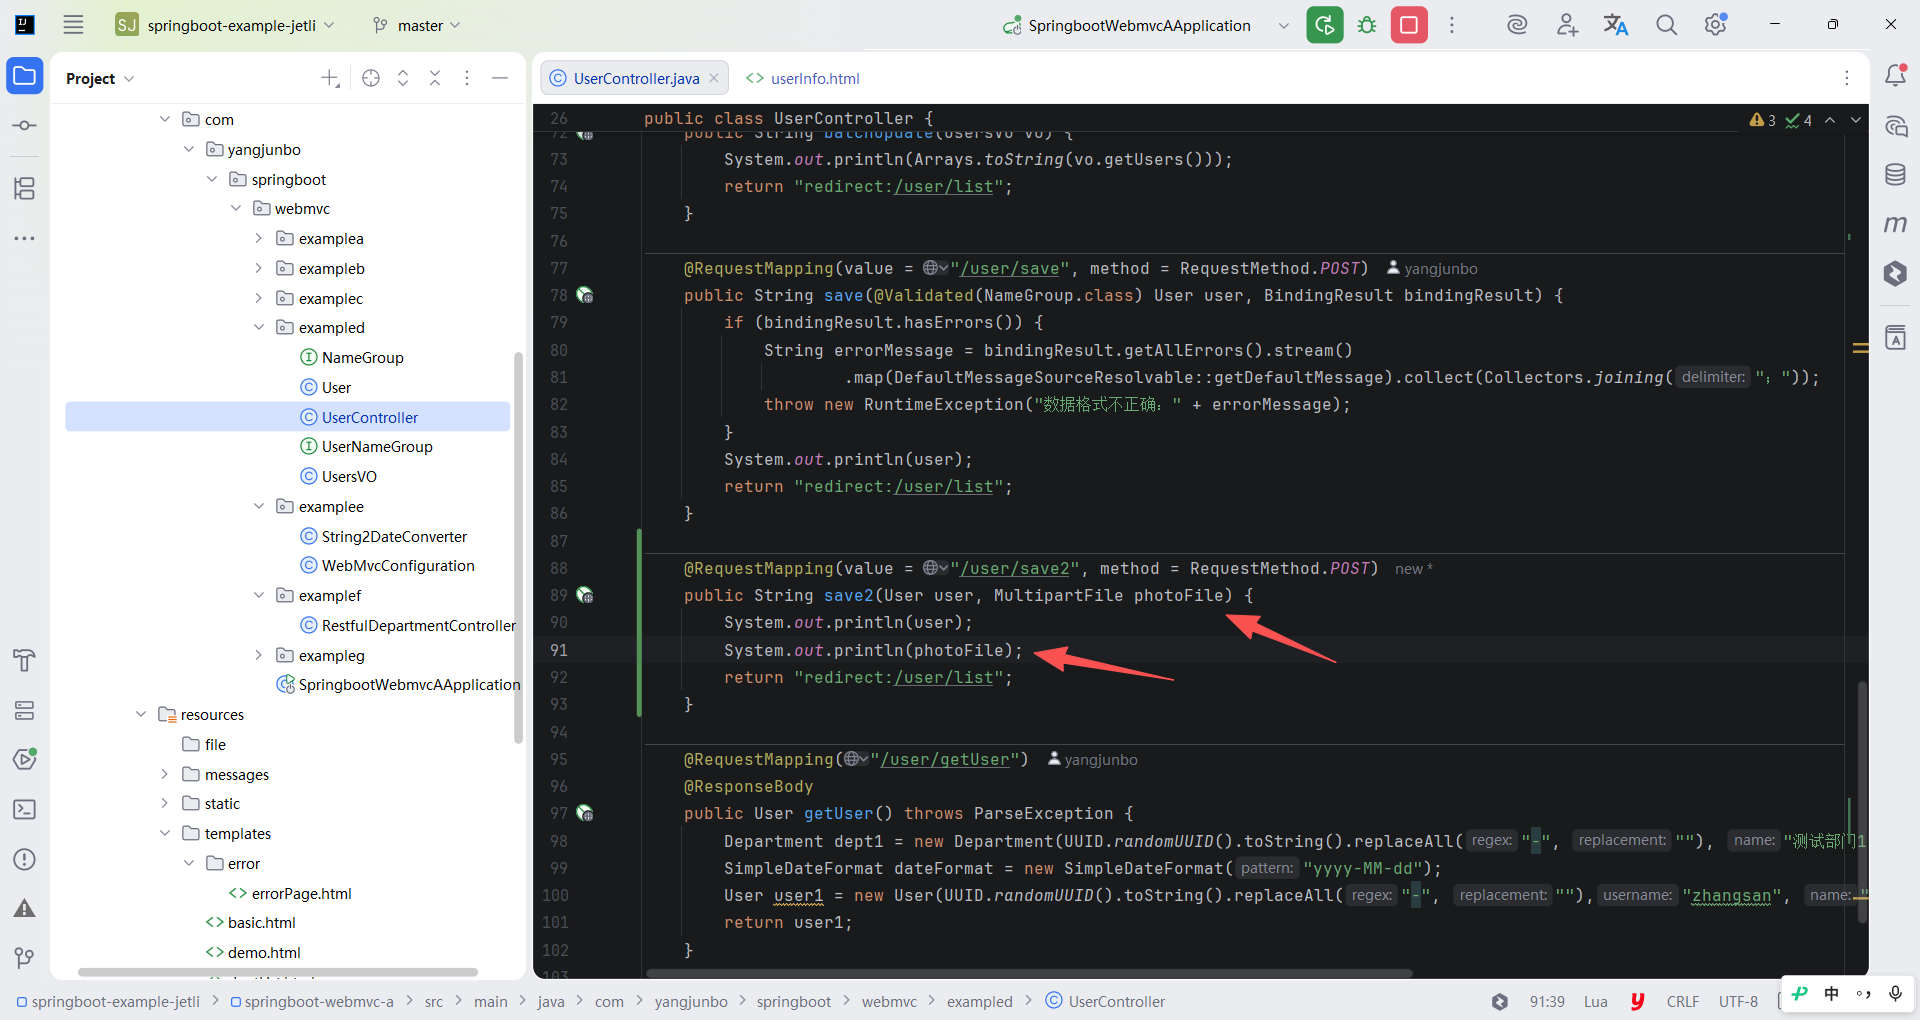Open the Structure tool window

[25, 188]
